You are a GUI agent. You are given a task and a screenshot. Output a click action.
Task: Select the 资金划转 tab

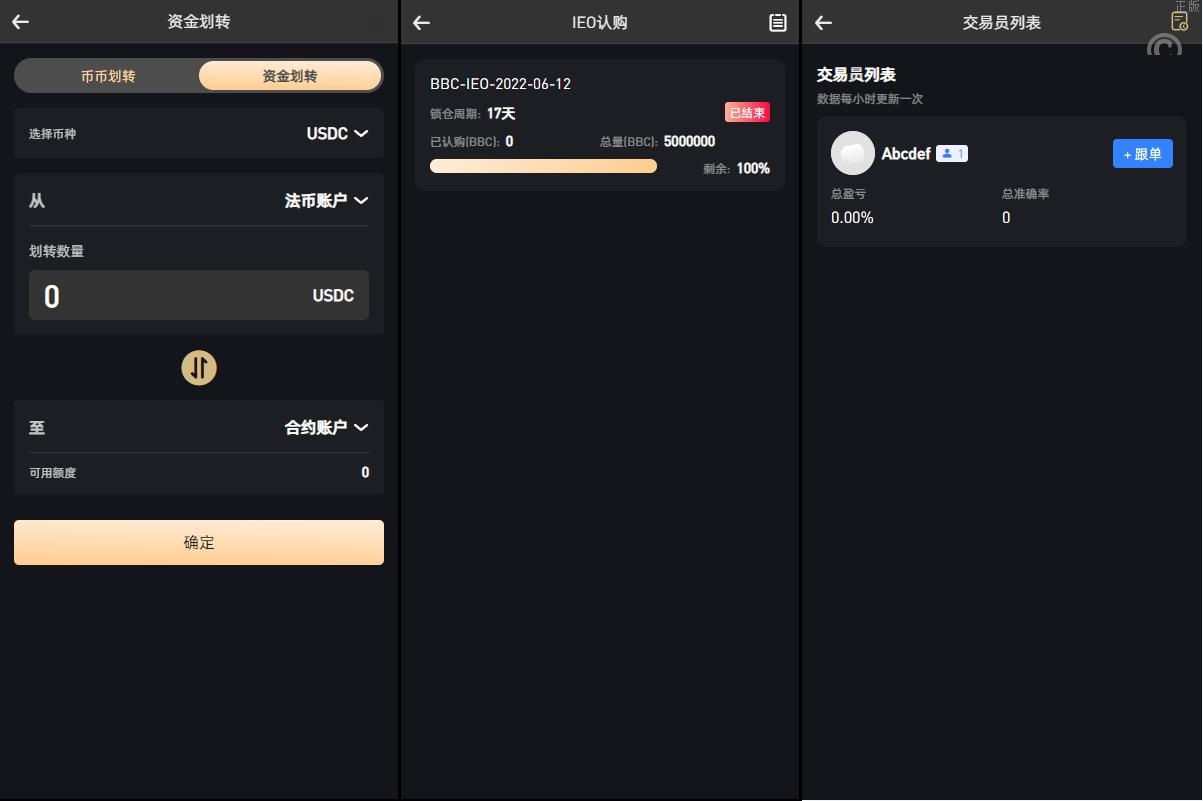pos(290,76)
